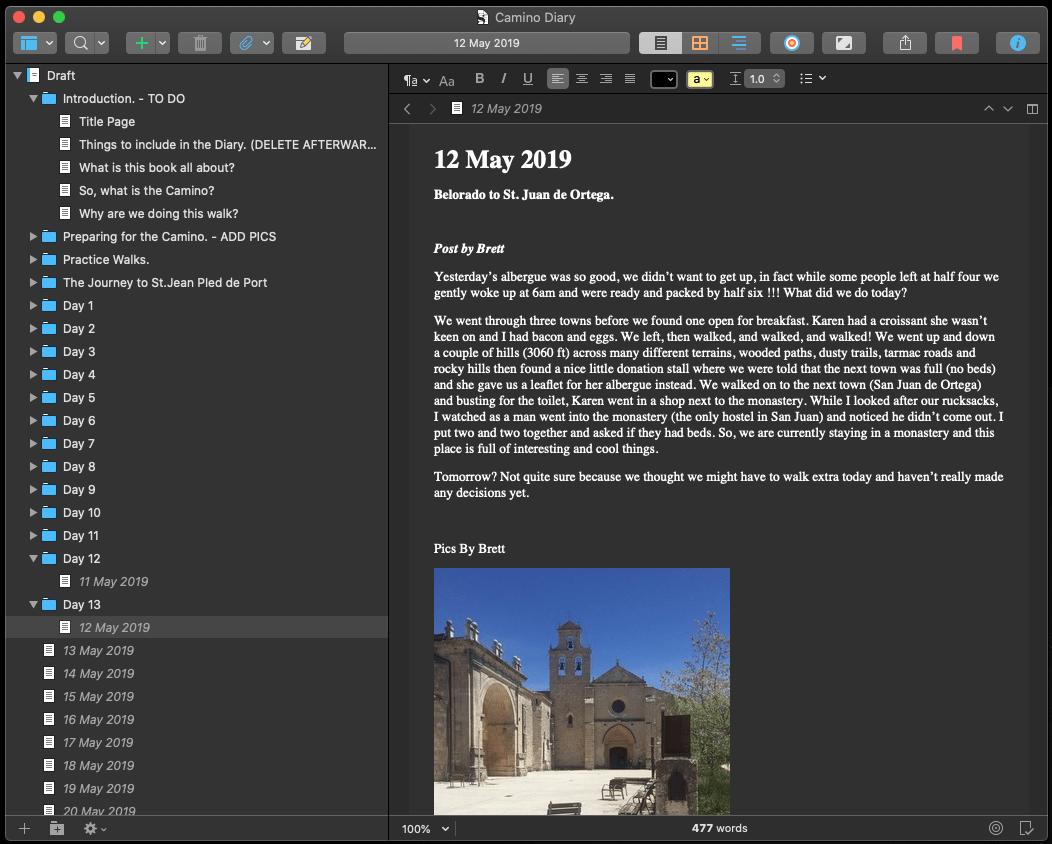Align text right

[606, 78]
